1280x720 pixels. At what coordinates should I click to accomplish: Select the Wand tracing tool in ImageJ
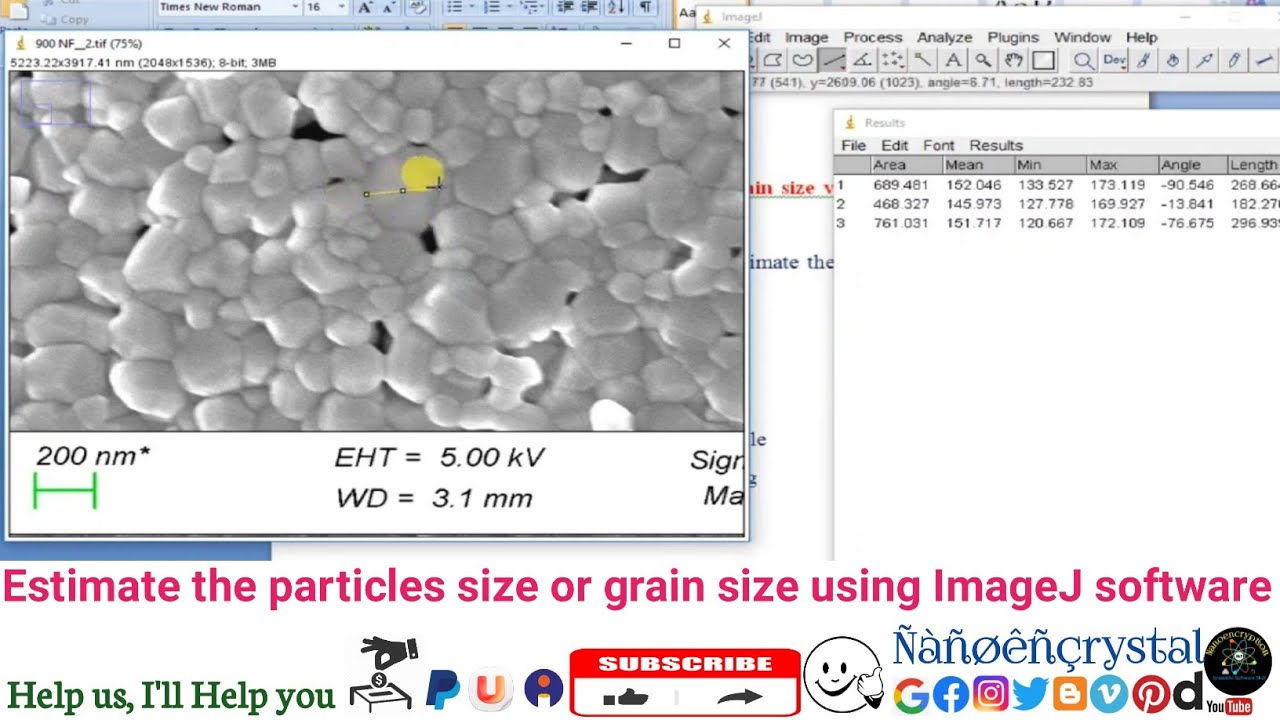coord(923,60)
